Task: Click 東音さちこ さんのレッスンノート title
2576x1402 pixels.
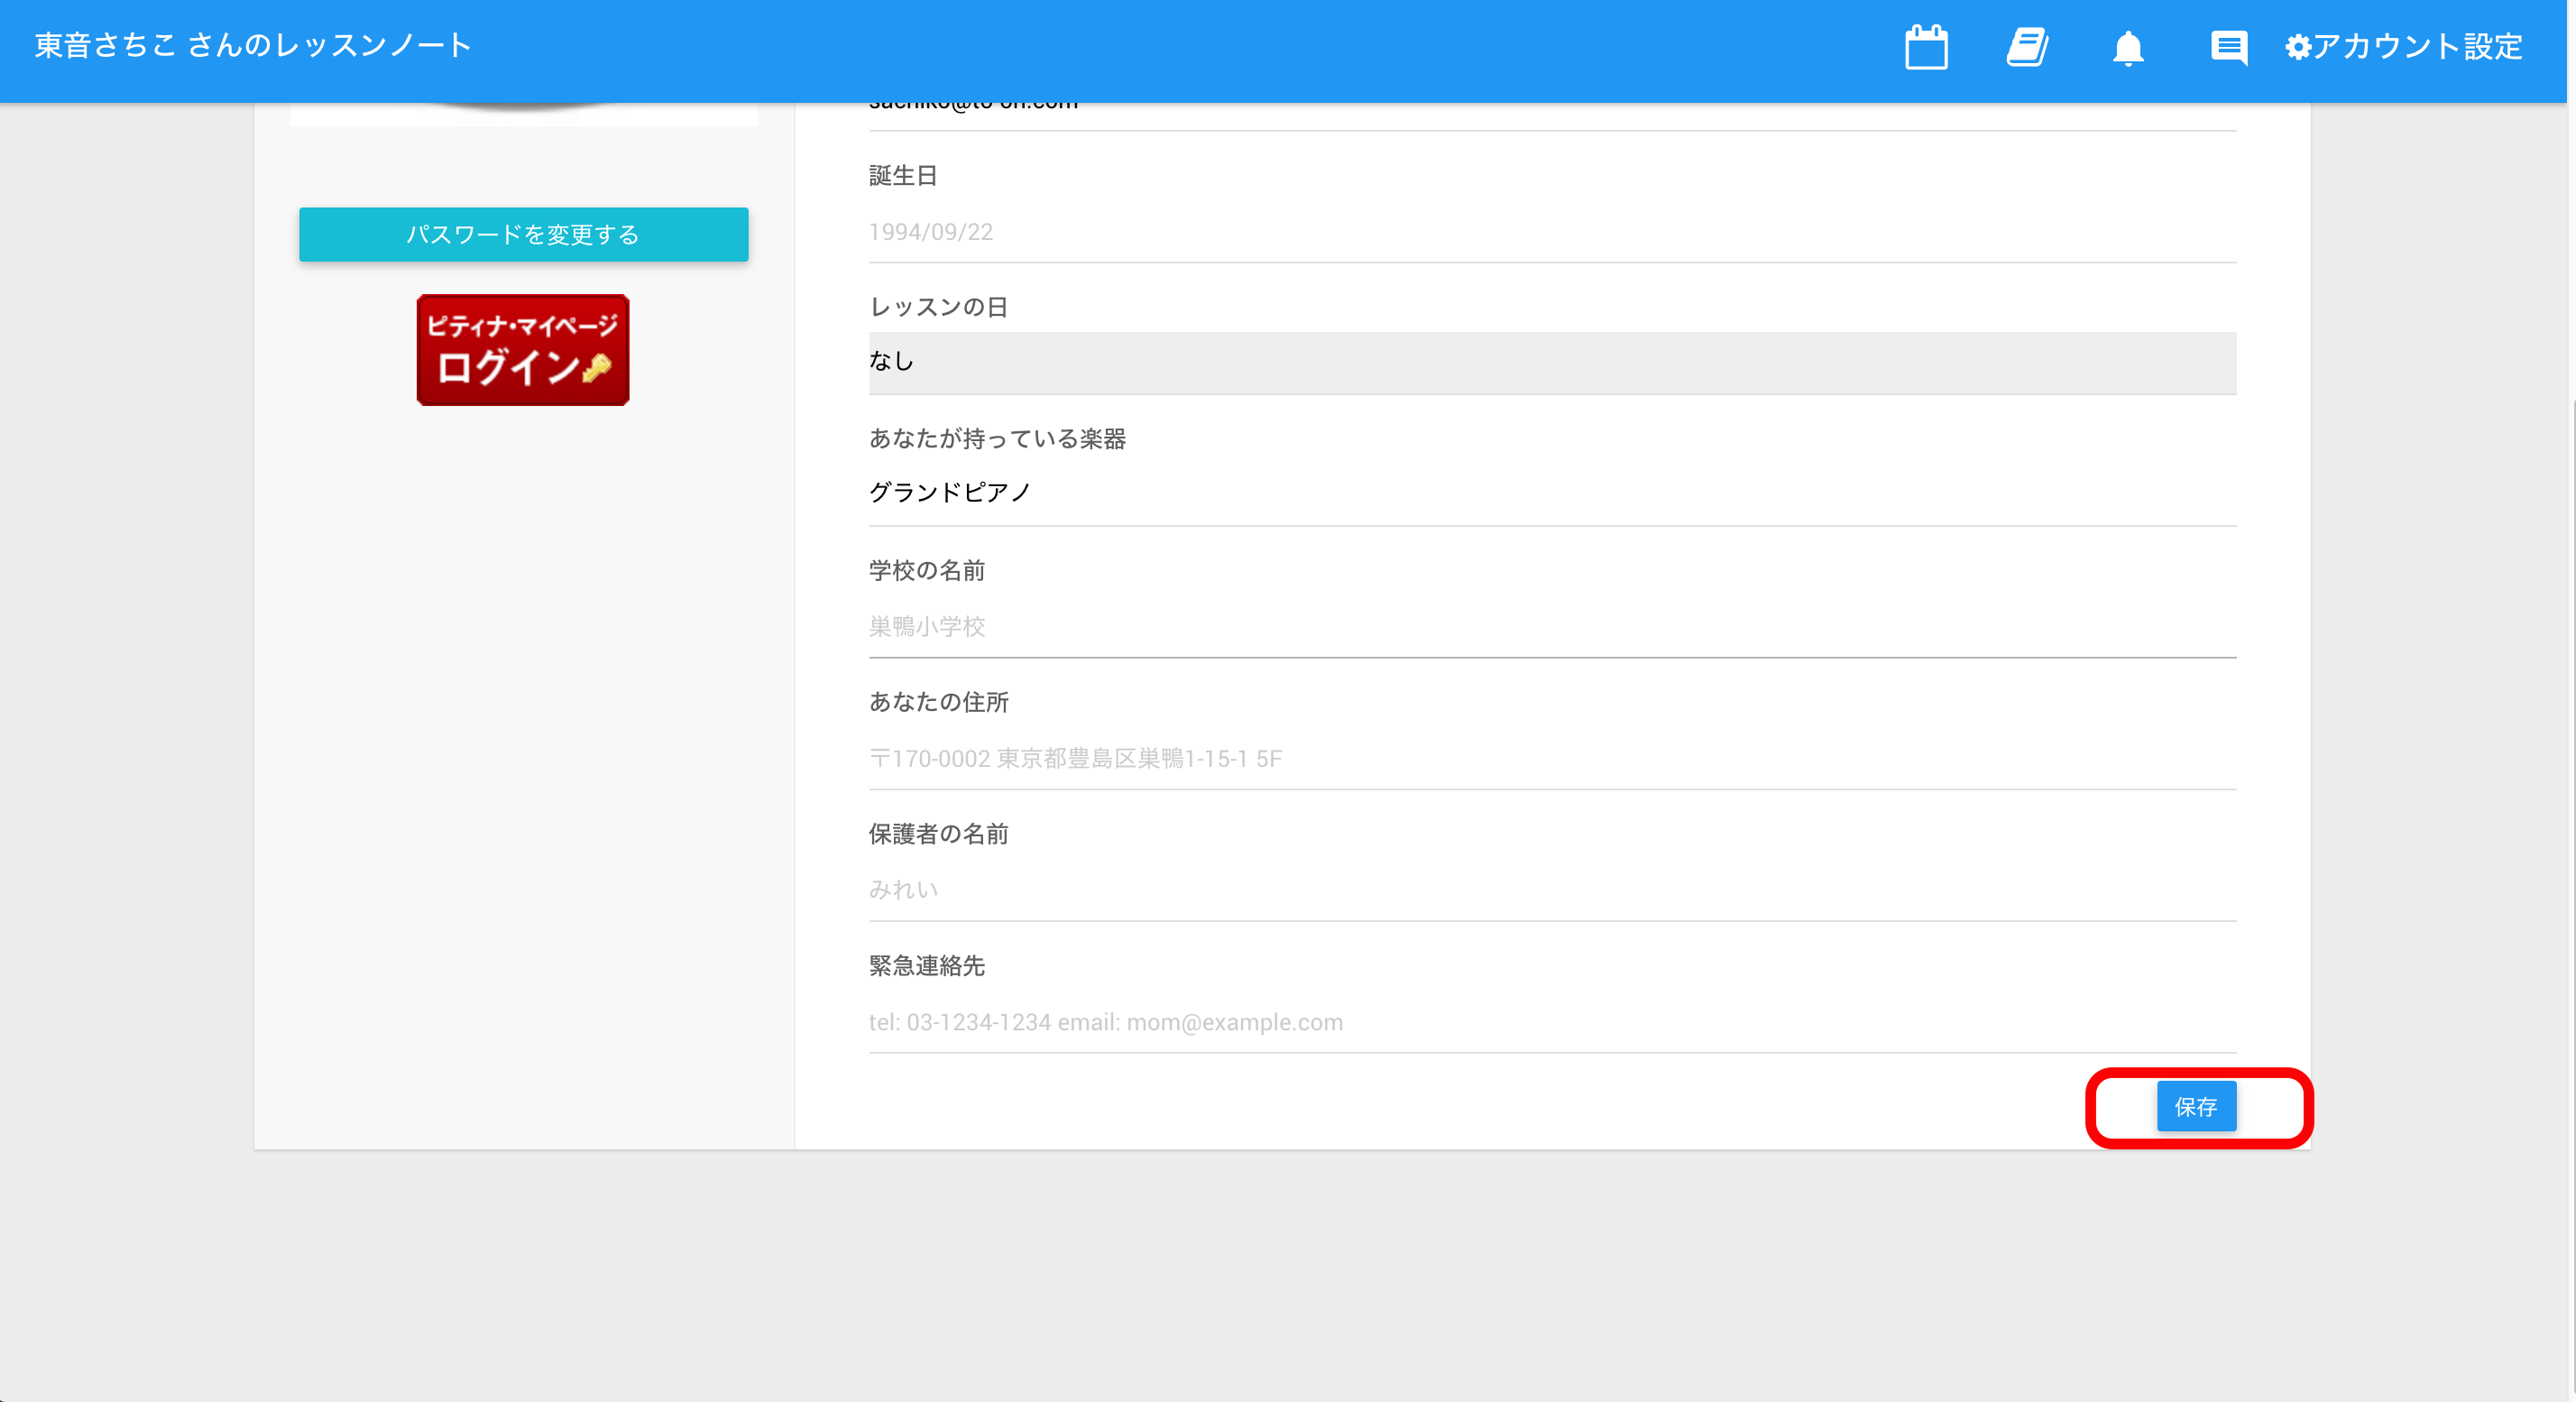Action: 253,45
